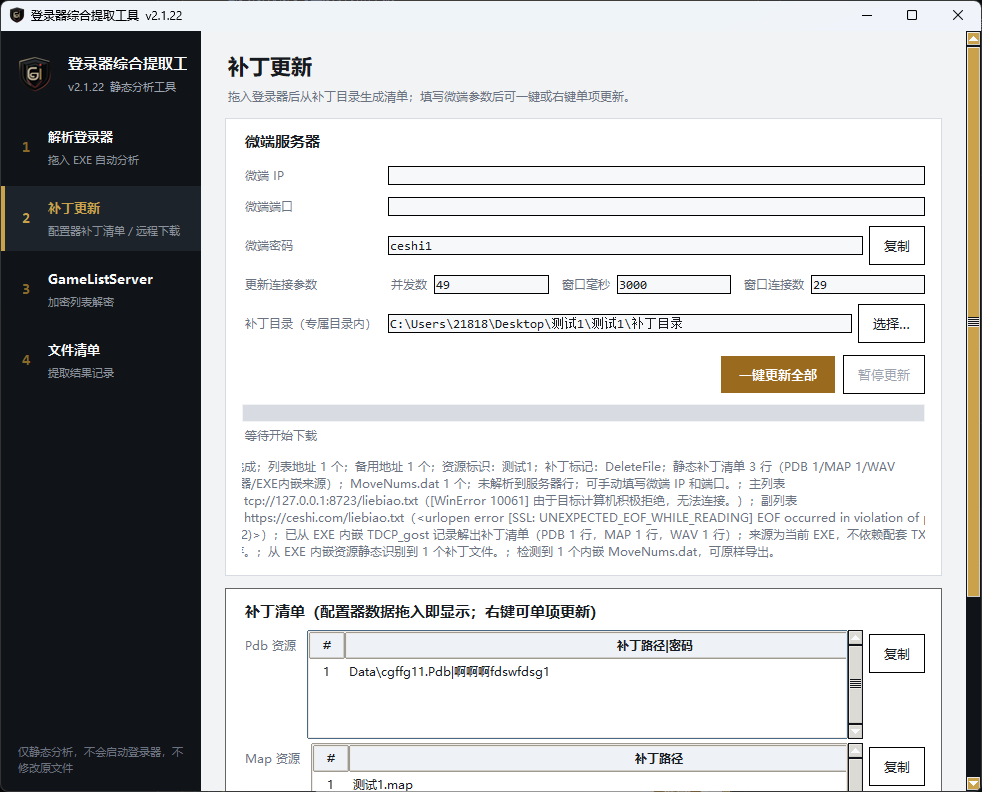Click the Pdb list scroll-up arrow
This screenshot has height=792, width=982.
855,638
